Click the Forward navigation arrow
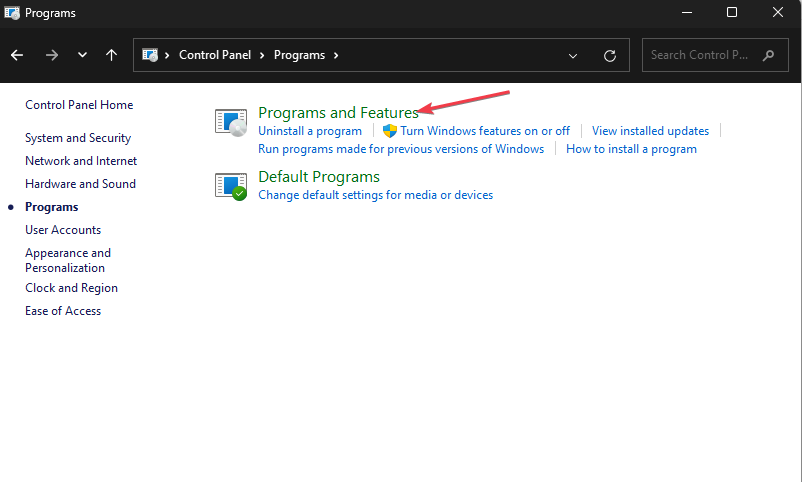 coord(52,55)
